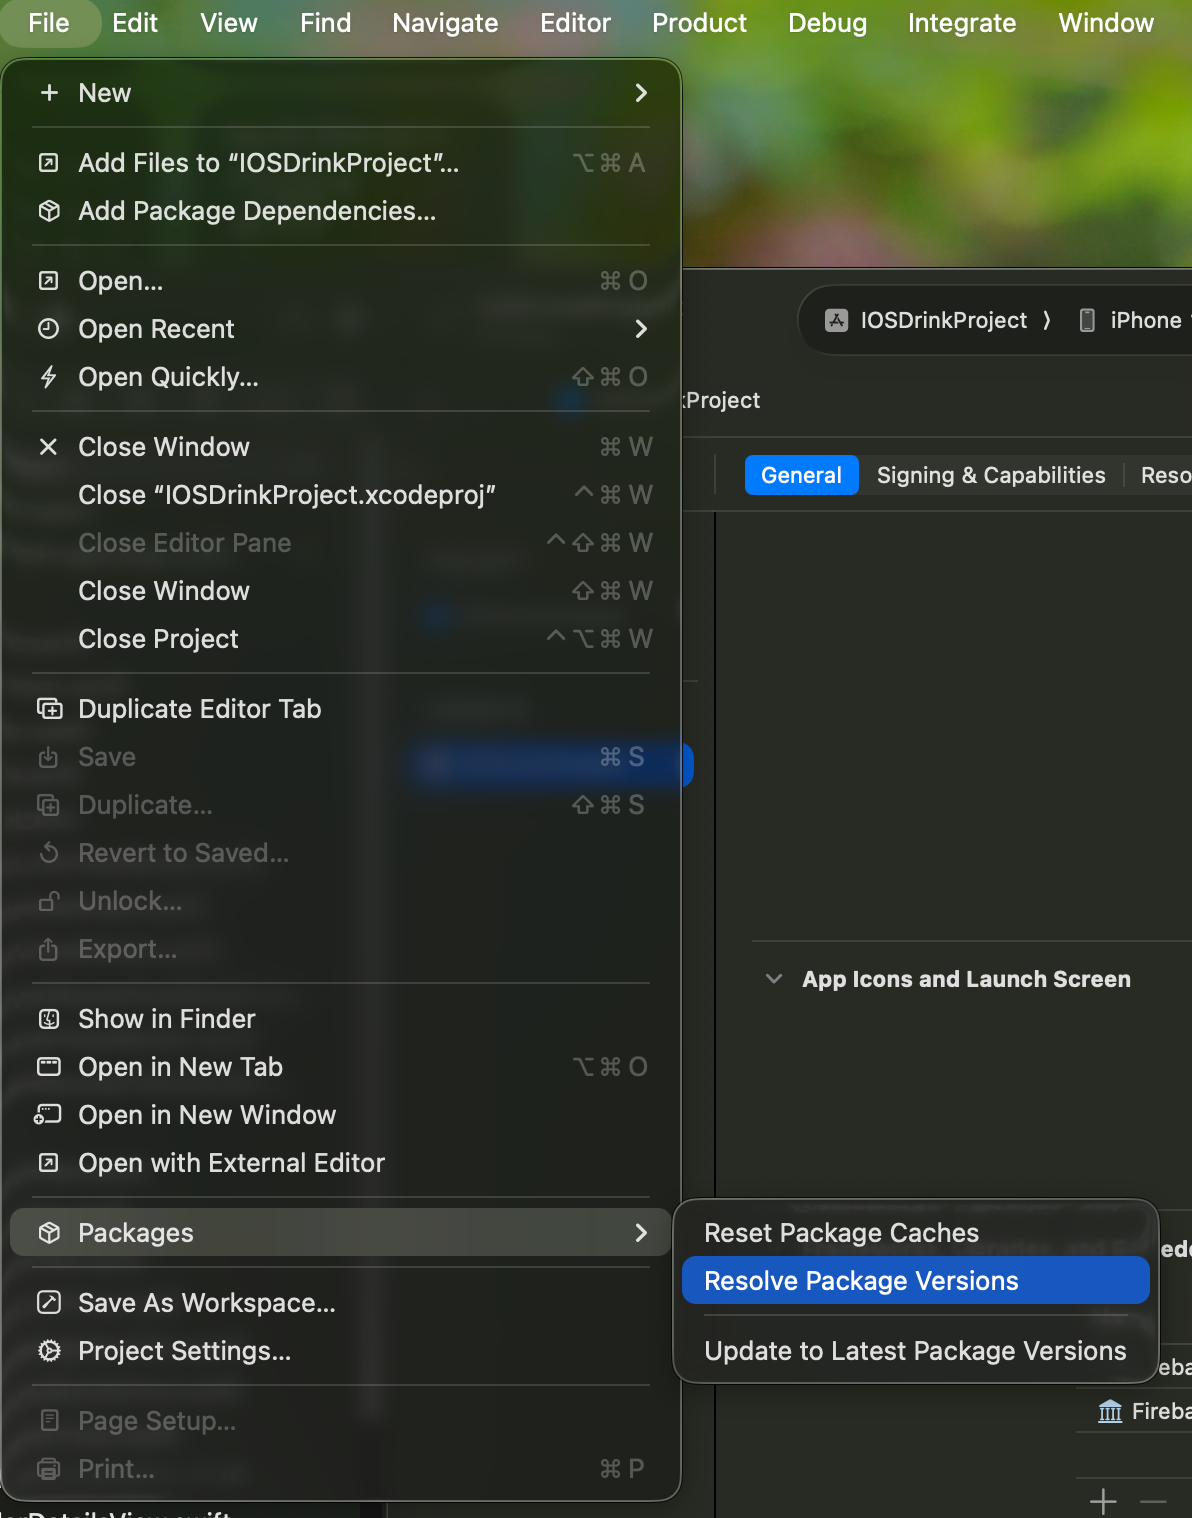Expand the Packages submenu chevron

(641, 1233)
